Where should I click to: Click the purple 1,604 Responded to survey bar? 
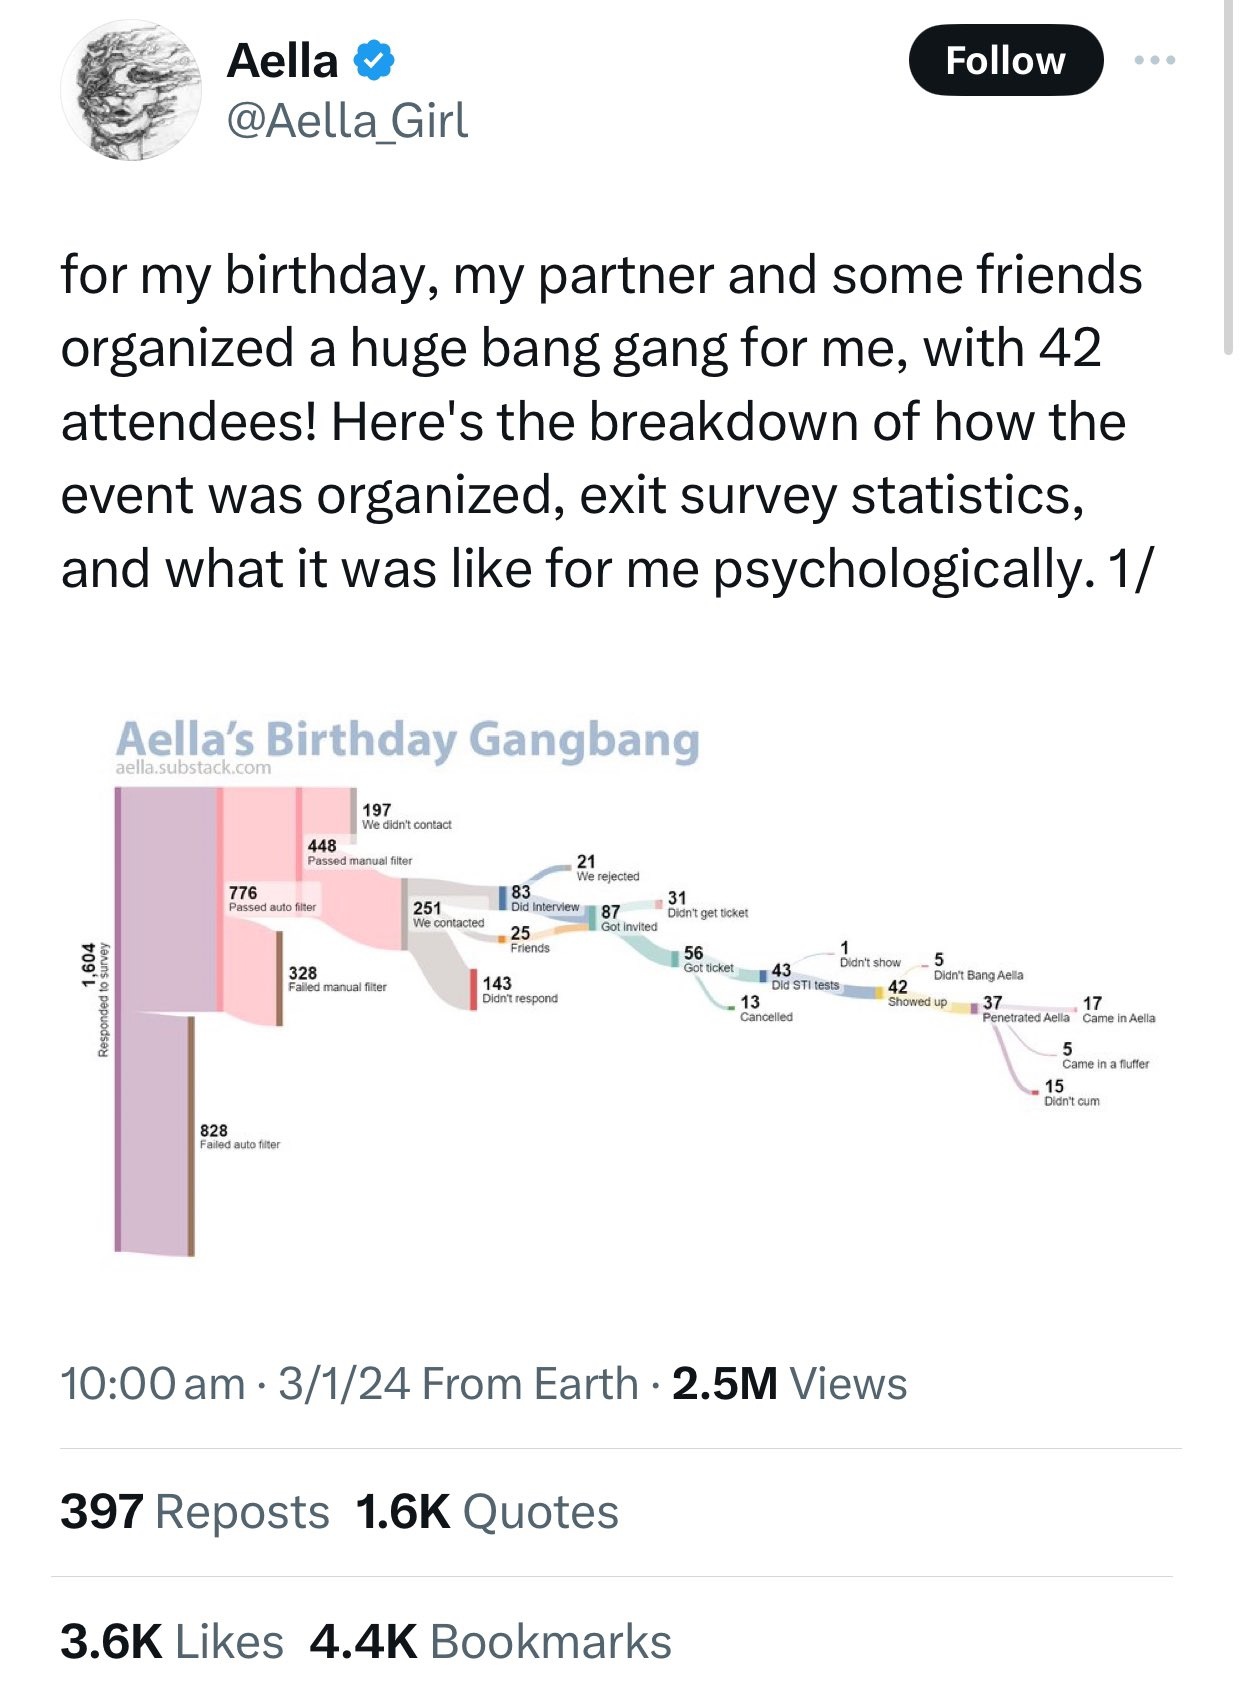(x=118, y=1018)
